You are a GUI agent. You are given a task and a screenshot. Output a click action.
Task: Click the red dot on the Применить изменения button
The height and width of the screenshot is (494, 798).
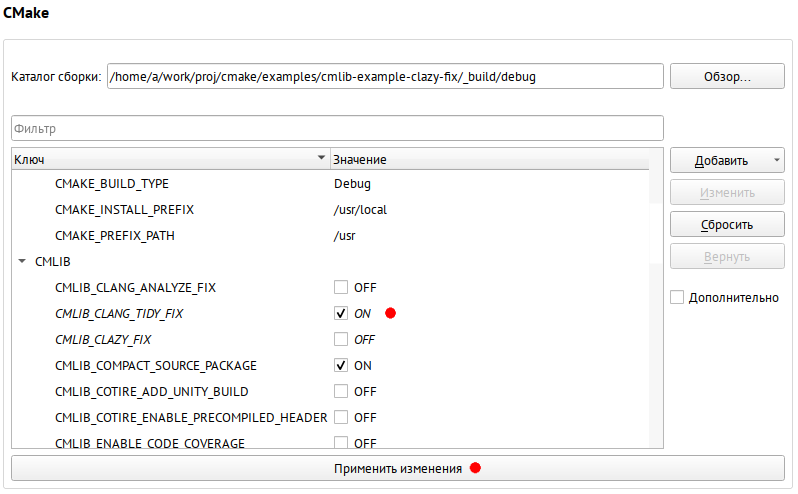(x=475, y=468)
